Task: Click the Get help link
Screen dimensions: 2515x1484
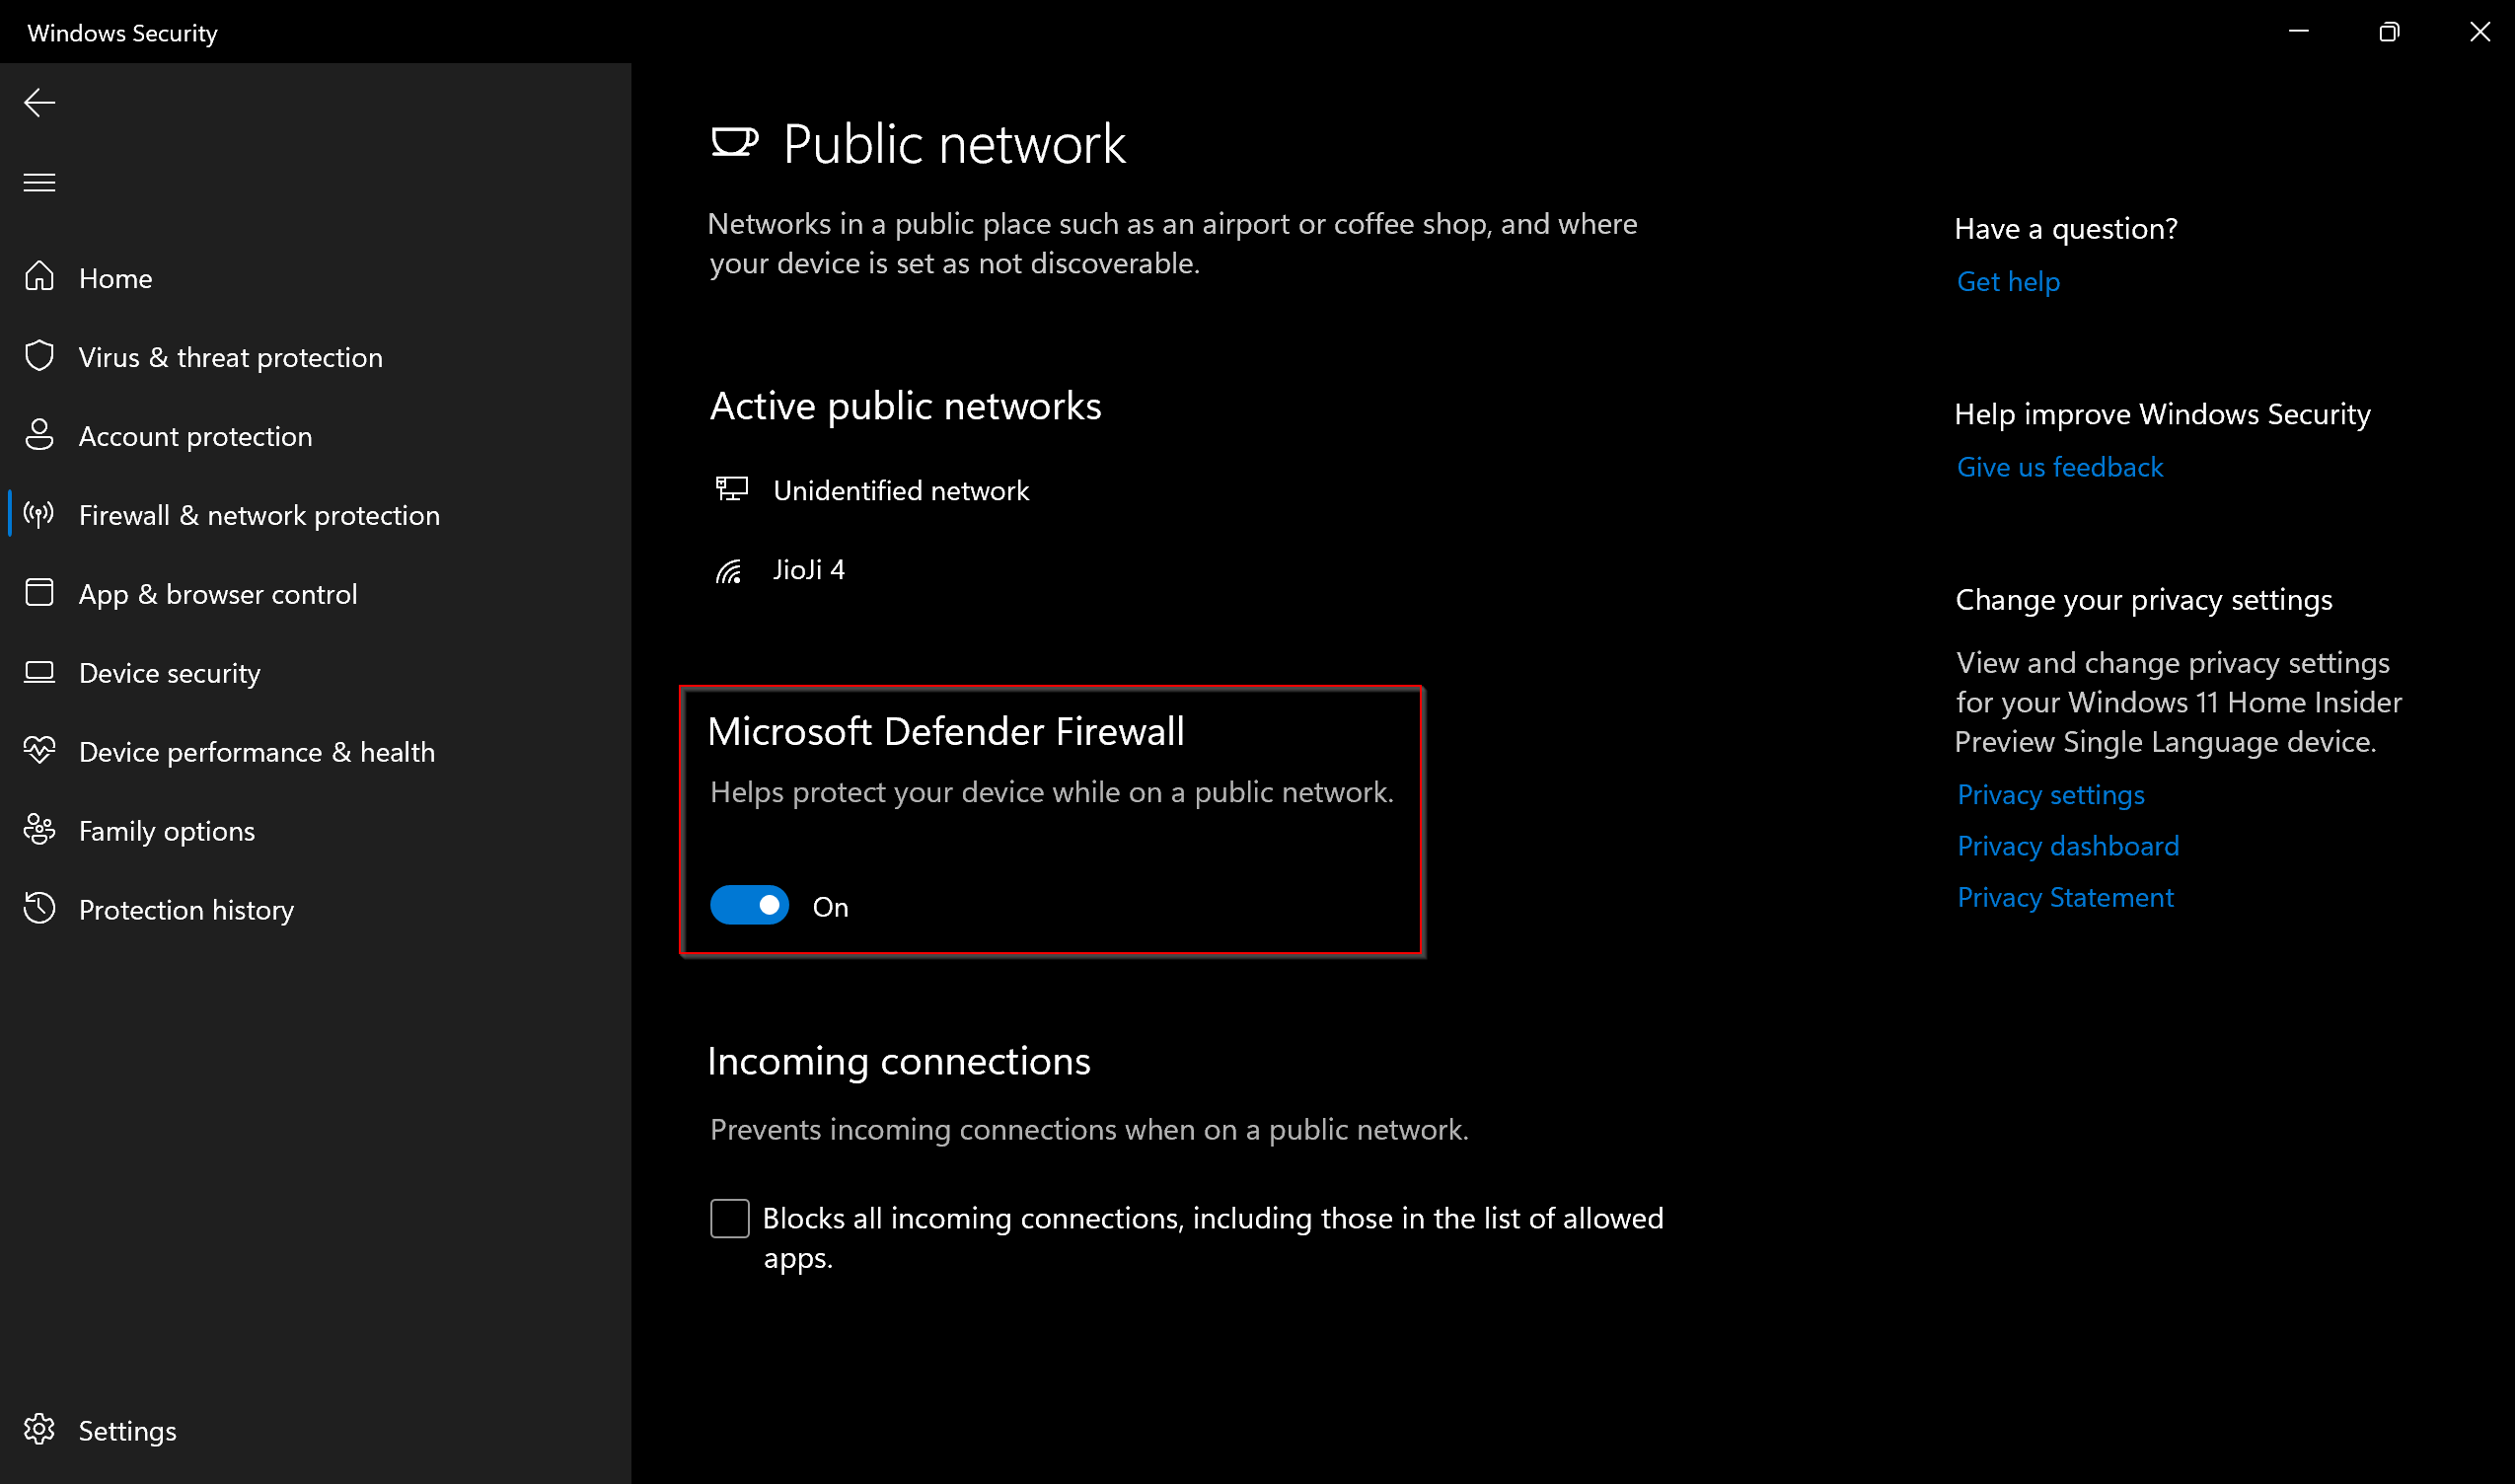Action: pos(2007,281)
